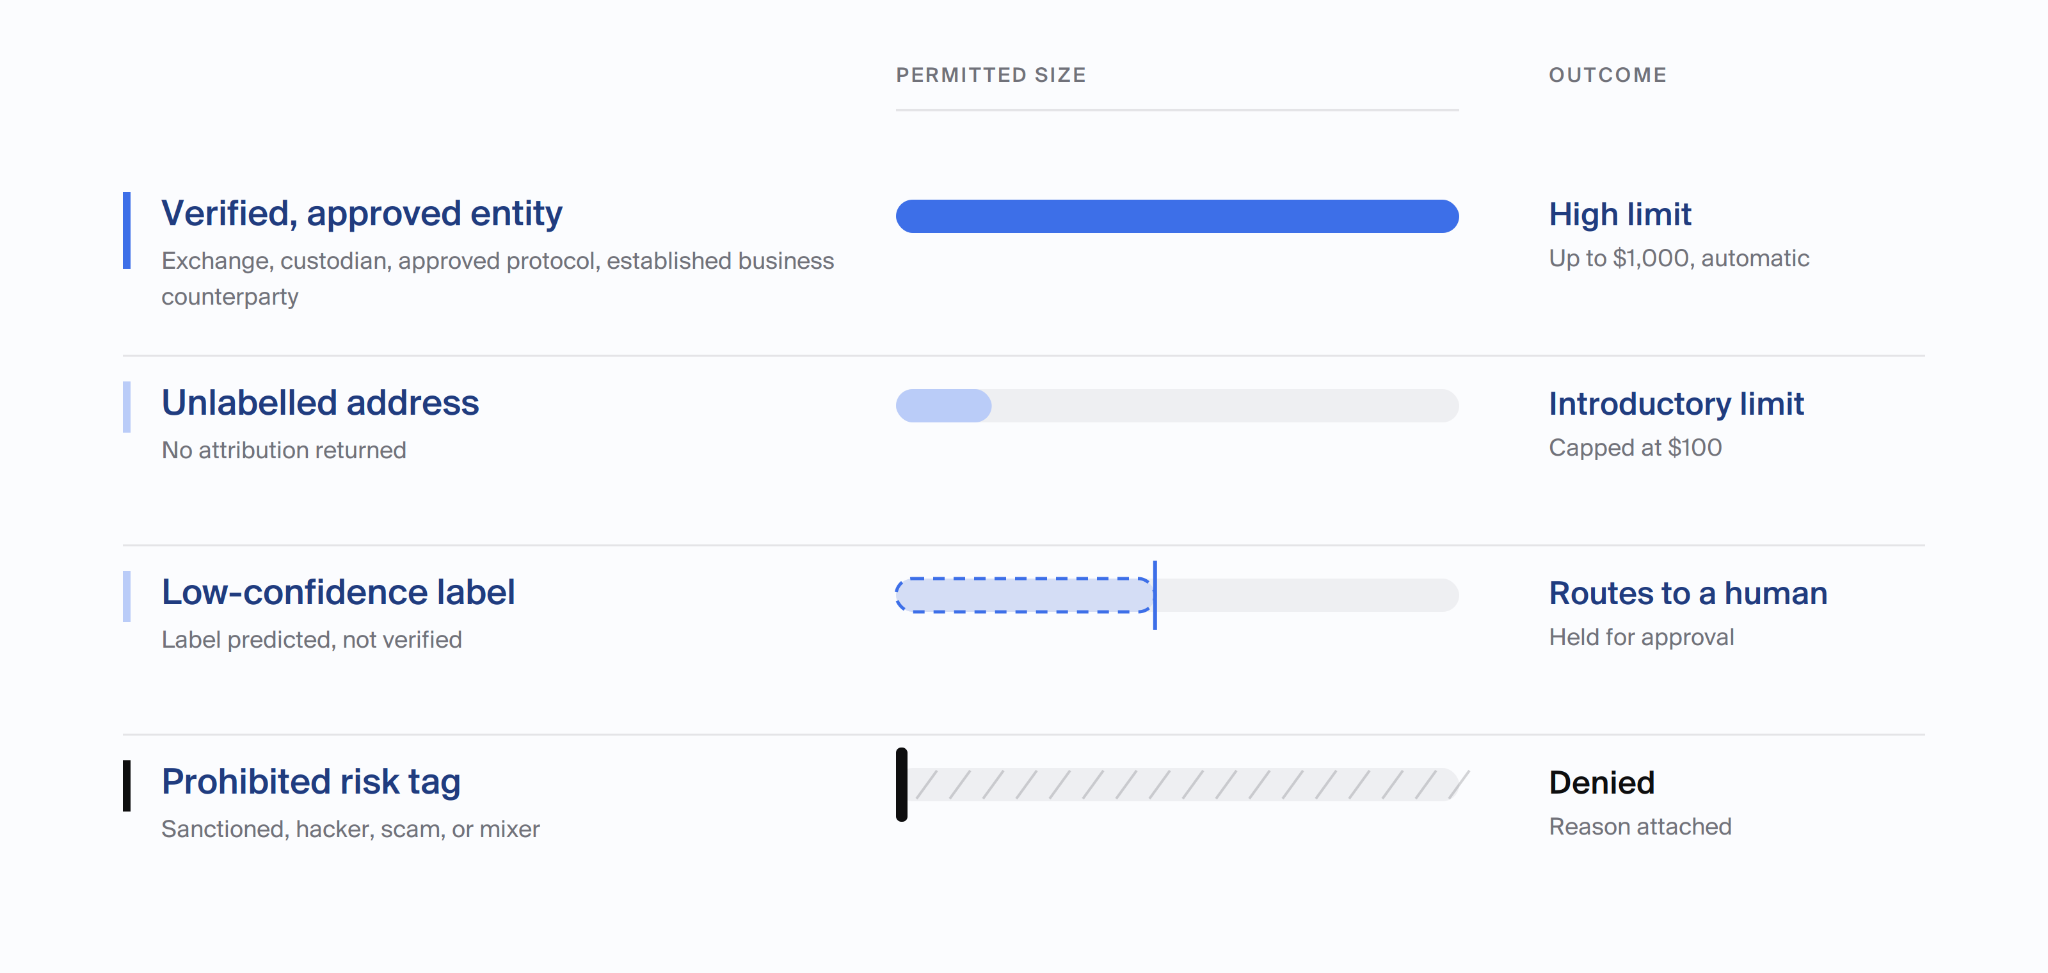Click the light accent beside Low-confidence label

coord(127,596)
